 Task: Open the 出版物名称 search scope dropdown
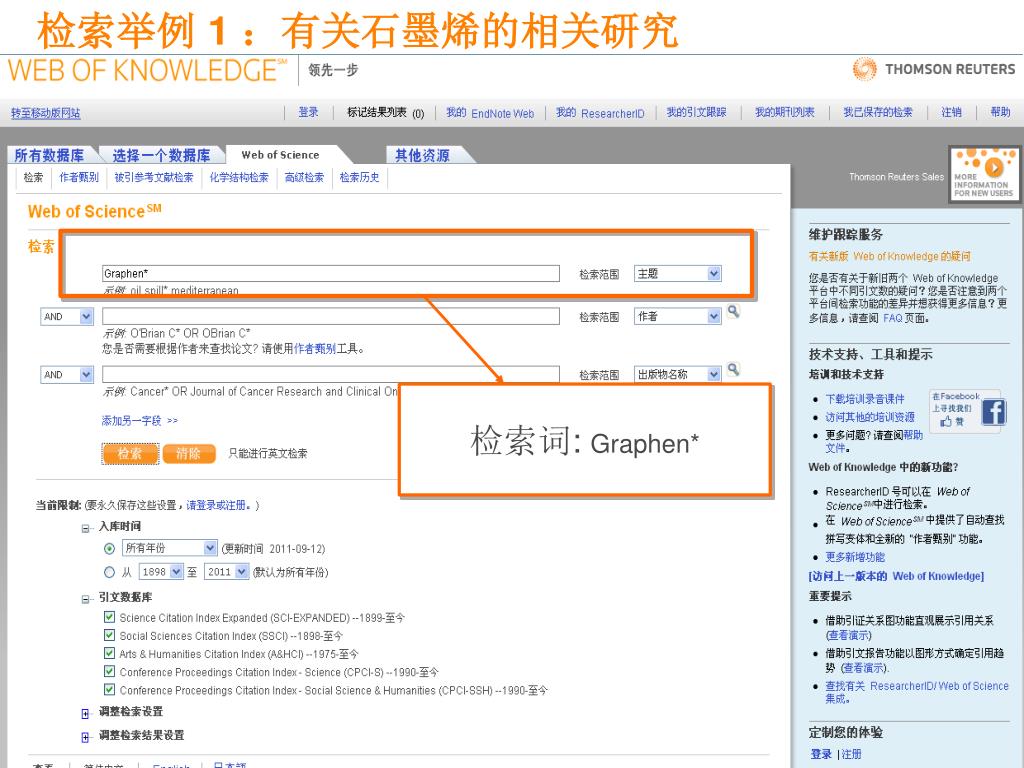[x=678, y=374]
